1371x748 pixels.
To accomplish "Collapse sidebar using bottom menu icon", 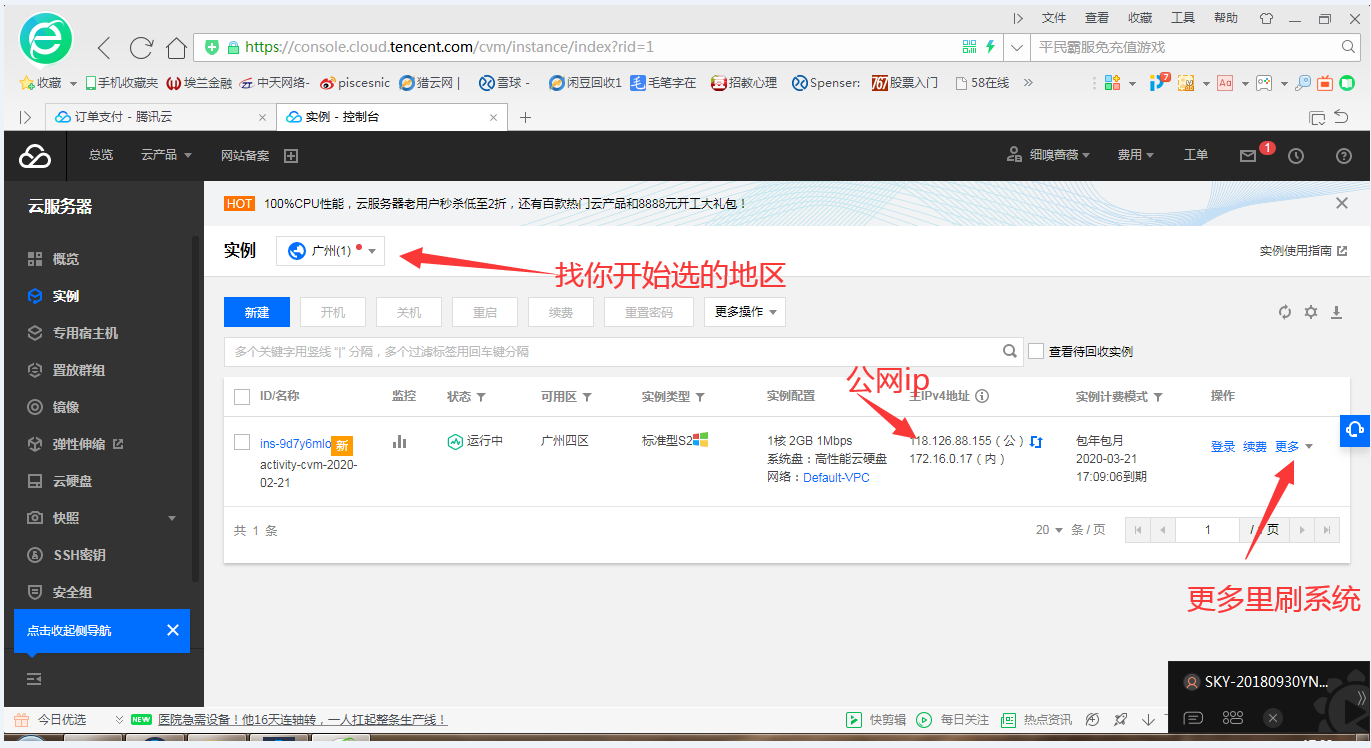I will click(34, 679).
